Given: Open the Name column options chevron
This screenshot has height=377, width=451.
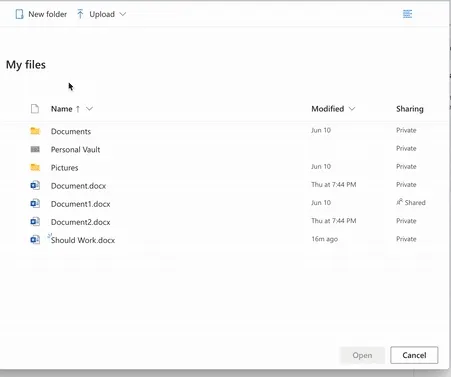Looking at the screenshot, I should [89, 109].
